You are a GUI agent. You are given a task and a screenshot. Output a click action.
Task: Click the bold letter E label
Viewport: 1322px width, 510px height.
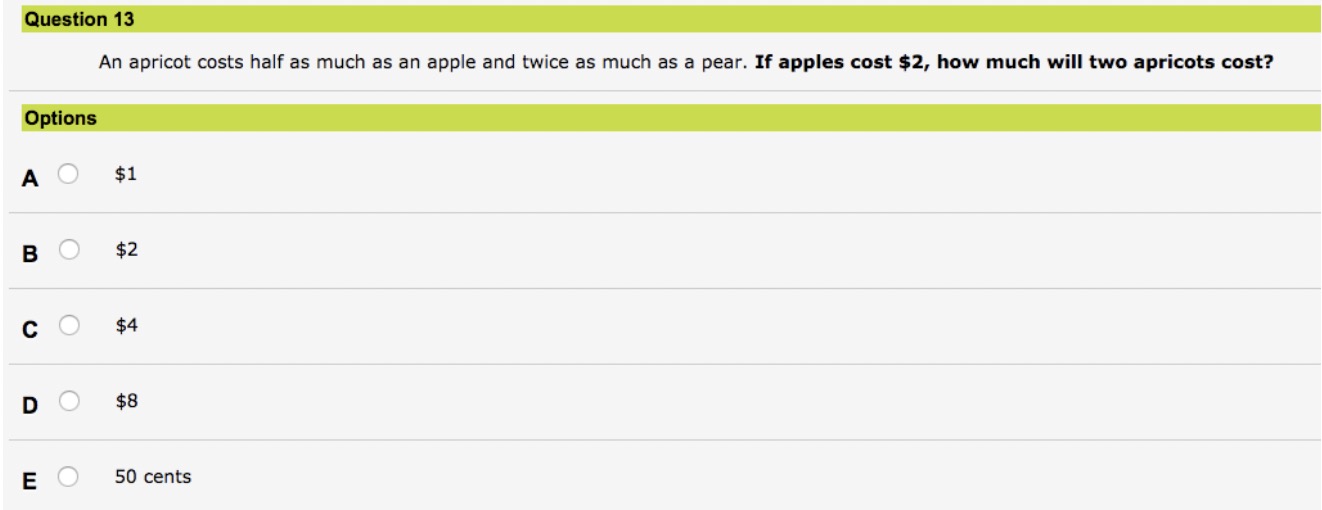pos(30,483)
